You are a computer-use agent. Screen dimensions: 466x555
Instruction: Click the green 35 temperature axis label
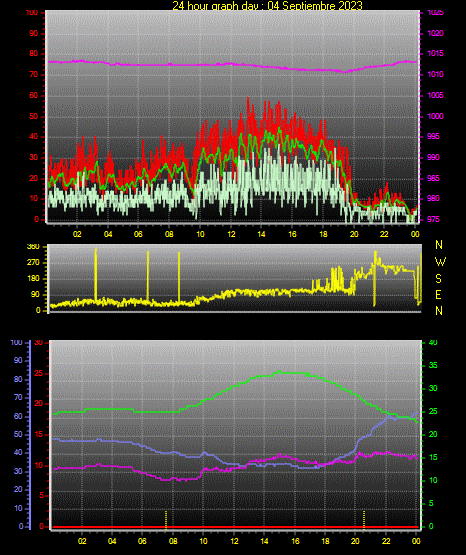tap(433, 365)
